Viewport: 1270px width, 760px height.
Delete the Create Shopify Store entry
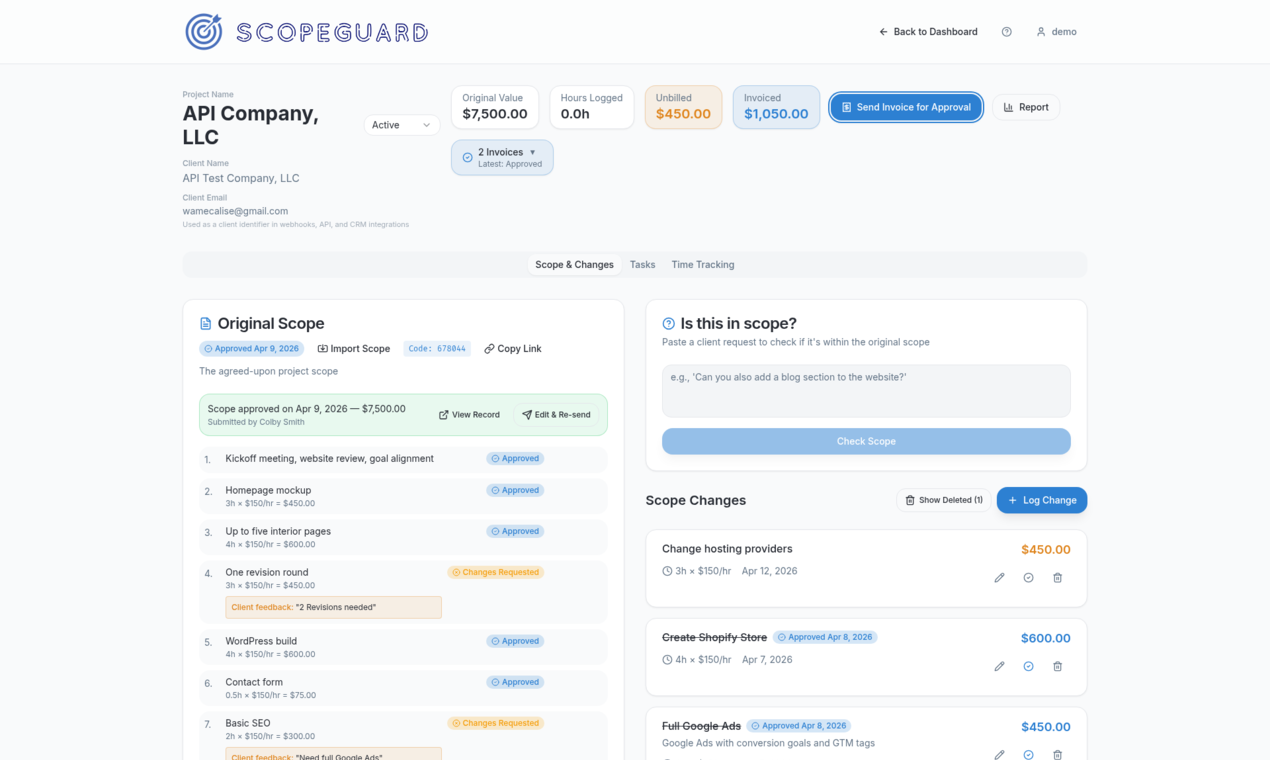[x=1058, y=666]
